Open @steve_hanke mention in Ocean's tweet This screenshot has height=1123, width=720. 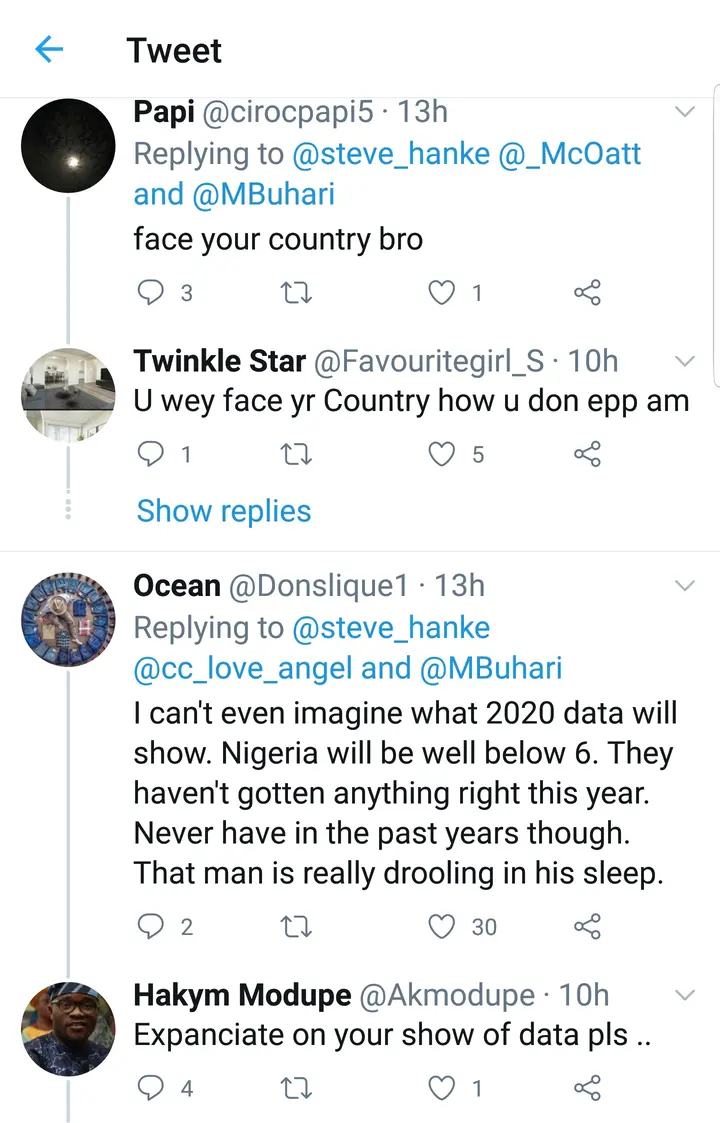(x=391, y=628)
